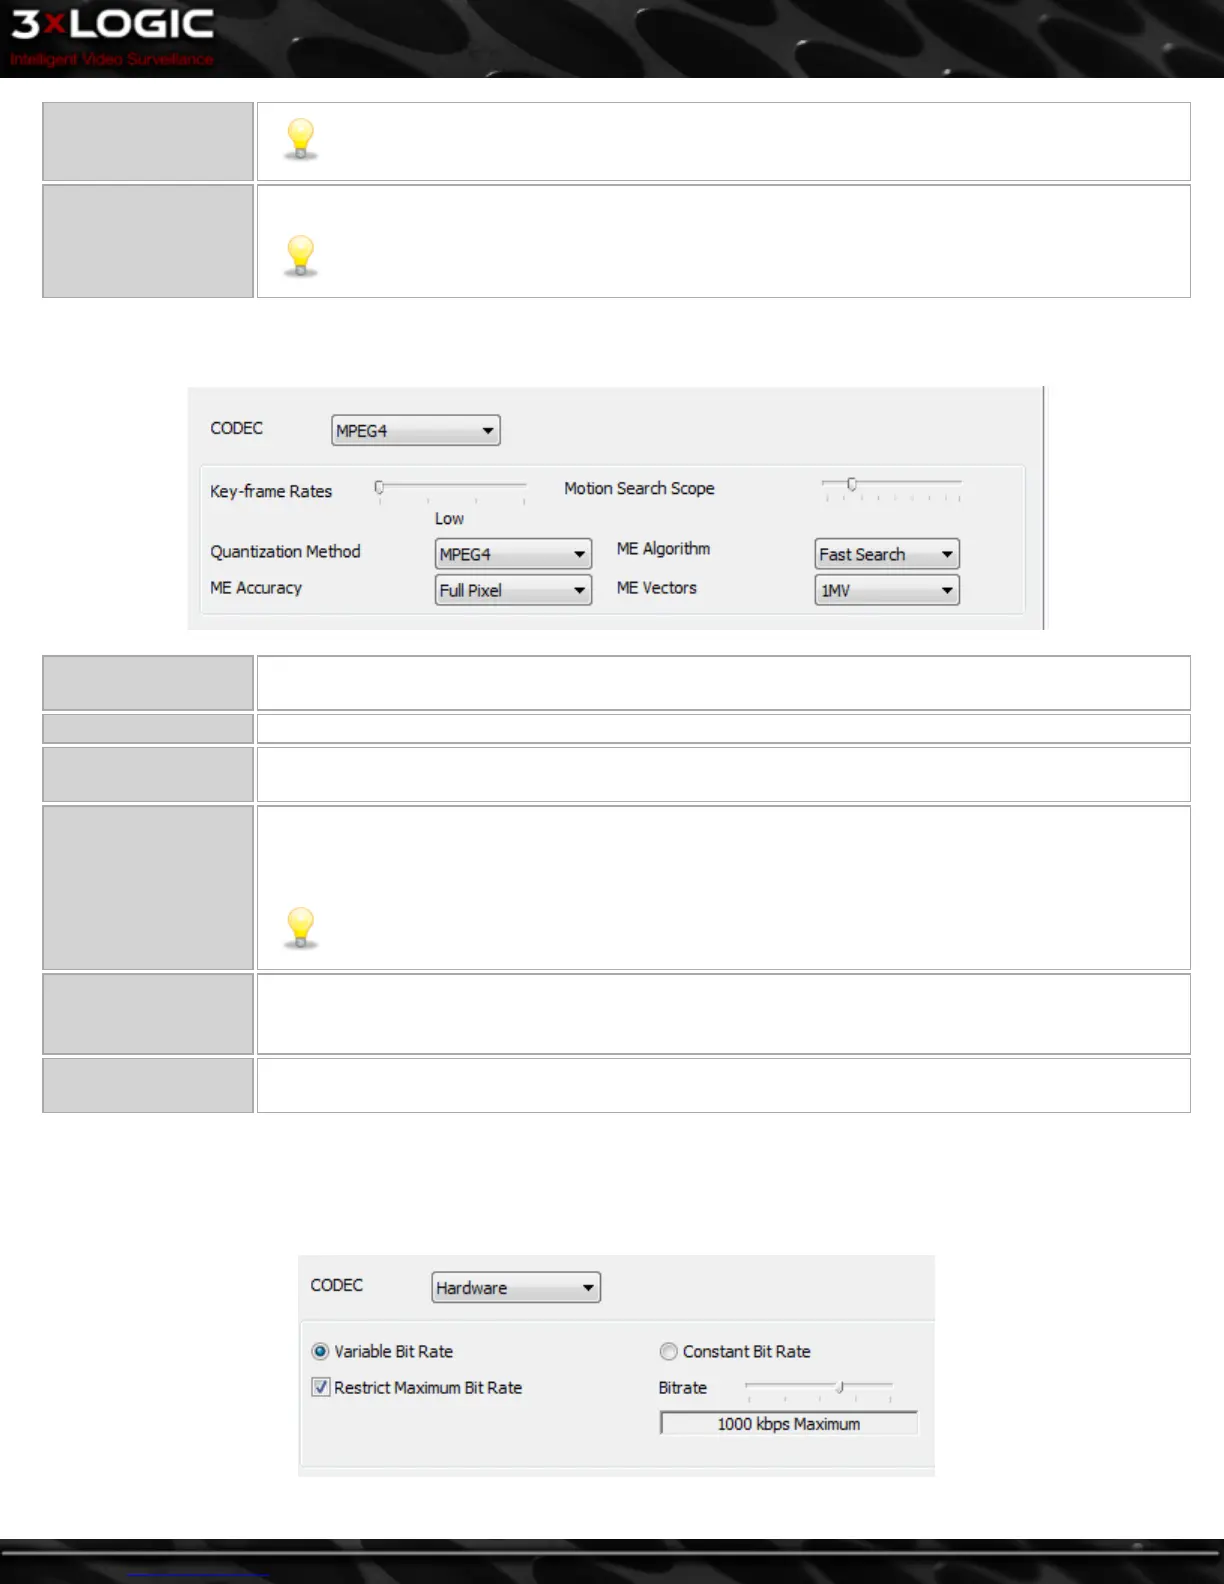Open the CODEC dropdown set to Hardware

(x=516, y=1288)
